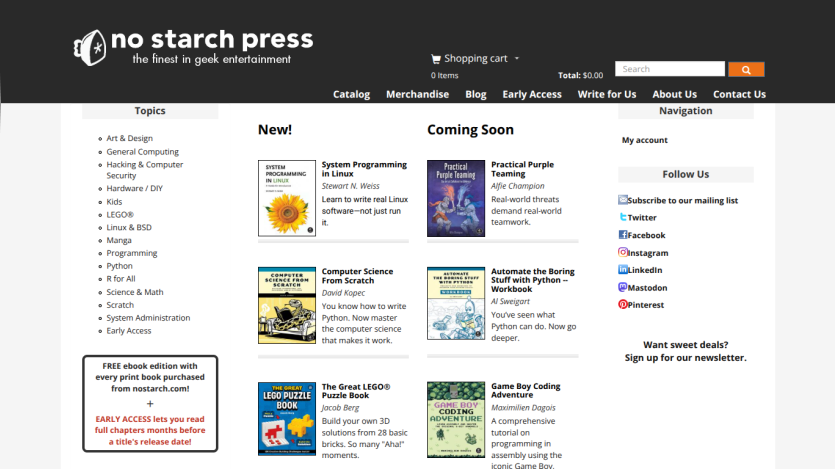Viewport: 835px width, 469px height.
Task: Open Automate the Boring Stuff Workbook title
Action: click(x=533, y=280)
